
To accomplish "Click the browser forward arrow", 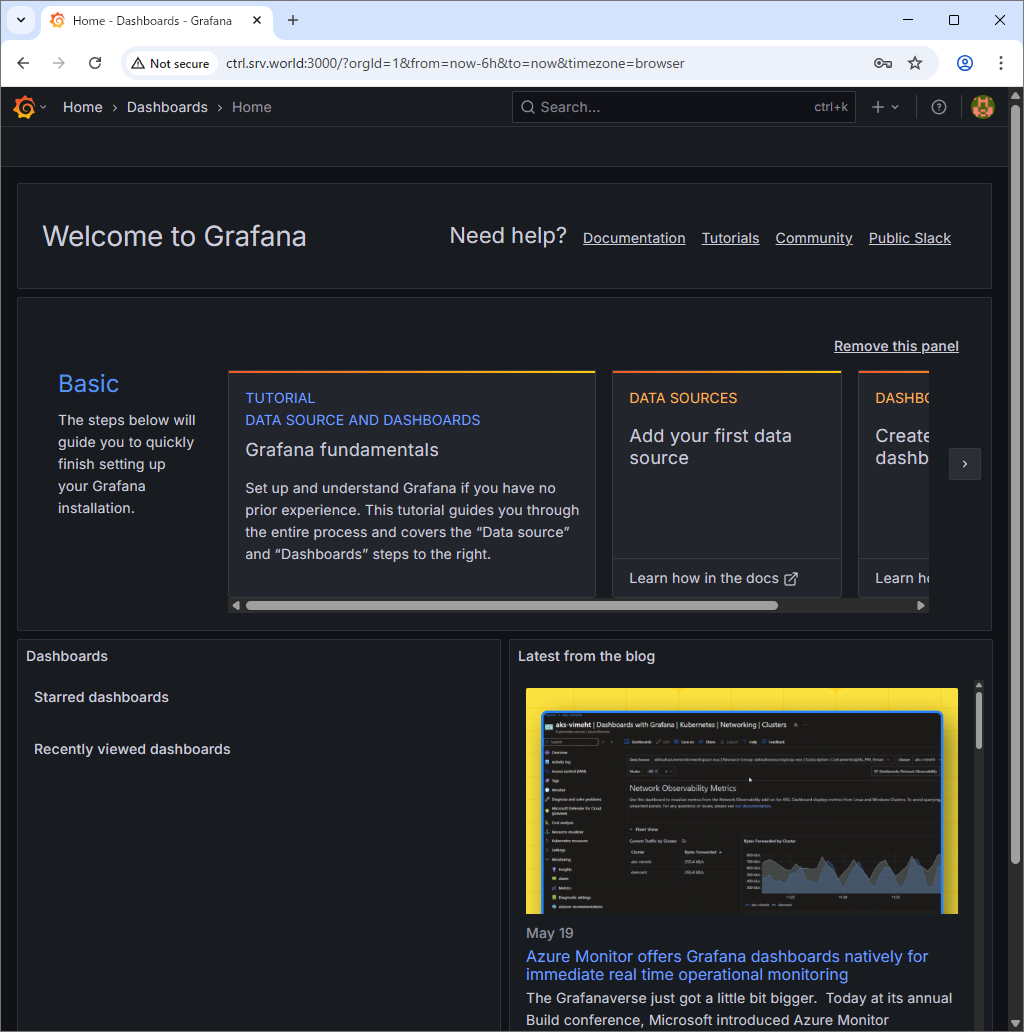I will [x=59, y=63].
